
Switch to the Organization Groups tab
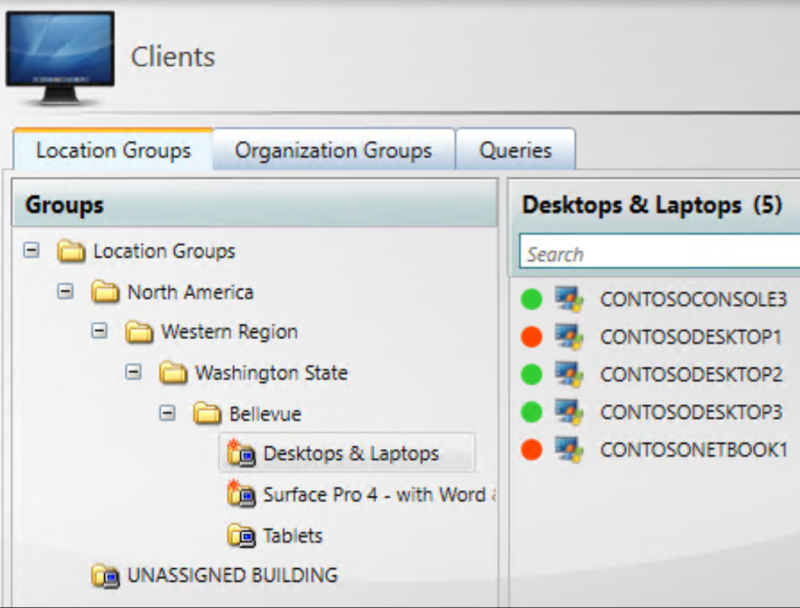333,150
